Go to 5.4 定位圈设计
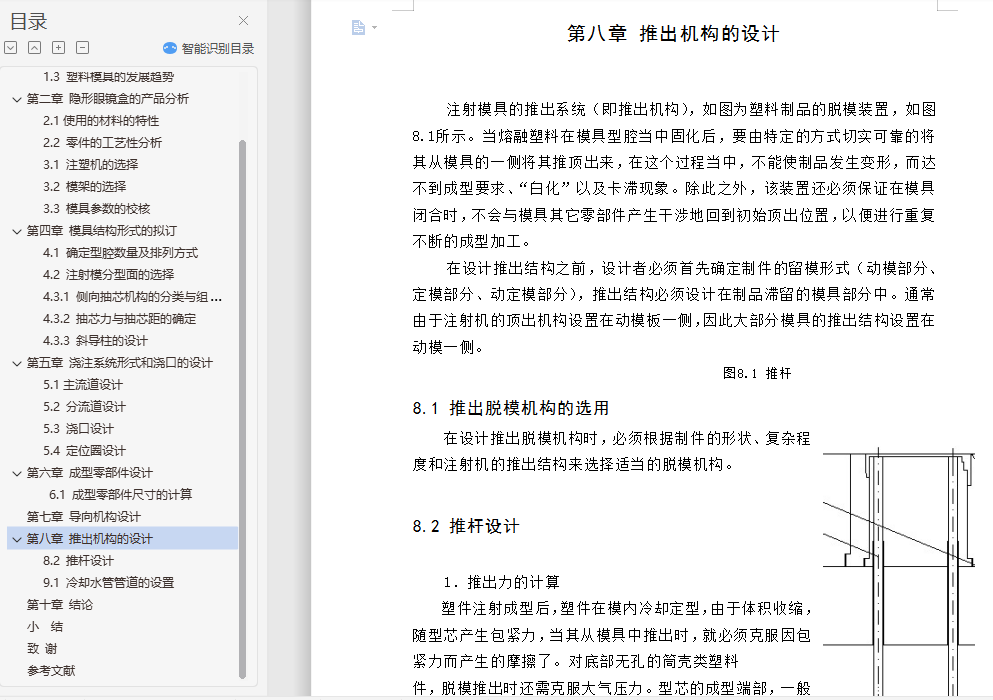The height and width of the screenshot is (700, 993). point(84,451)
